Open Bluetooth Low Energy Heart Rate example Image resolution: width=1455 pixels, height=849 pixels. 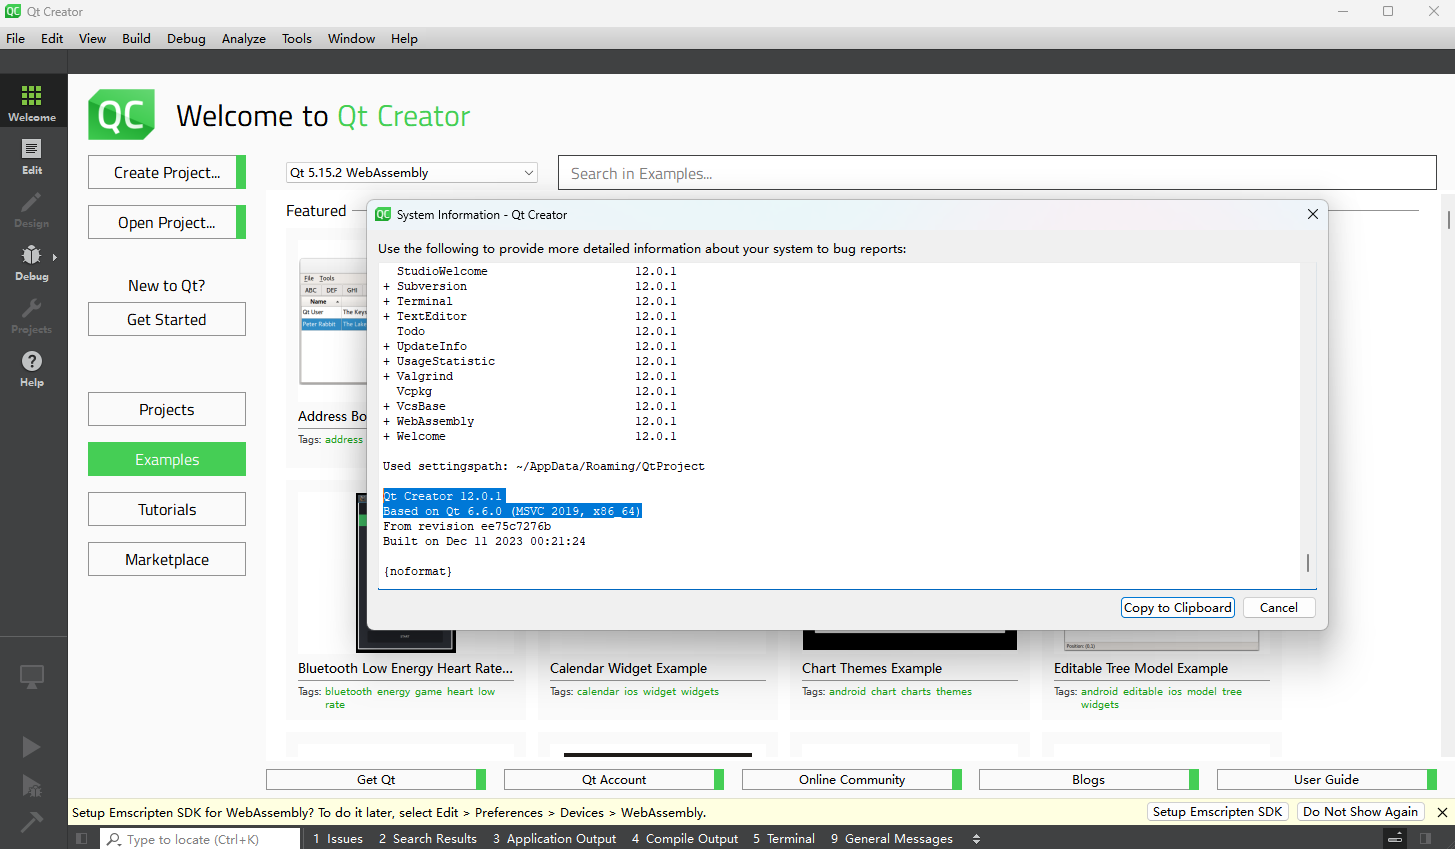405,668
